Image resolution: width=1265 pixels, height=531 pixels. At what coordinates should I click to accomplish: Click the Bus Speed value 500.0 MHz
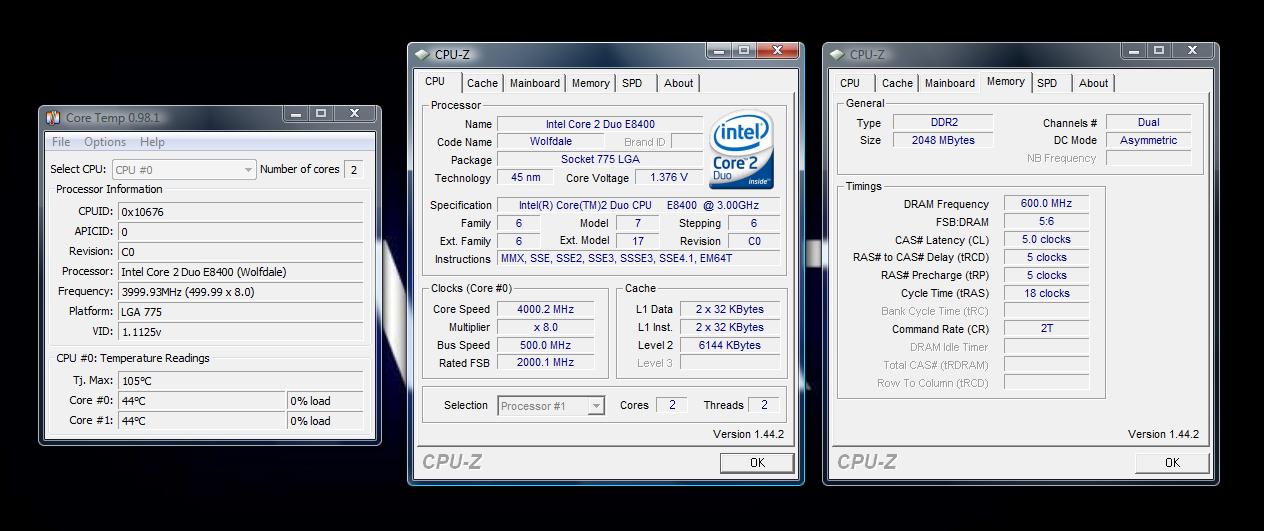[545, 346]
